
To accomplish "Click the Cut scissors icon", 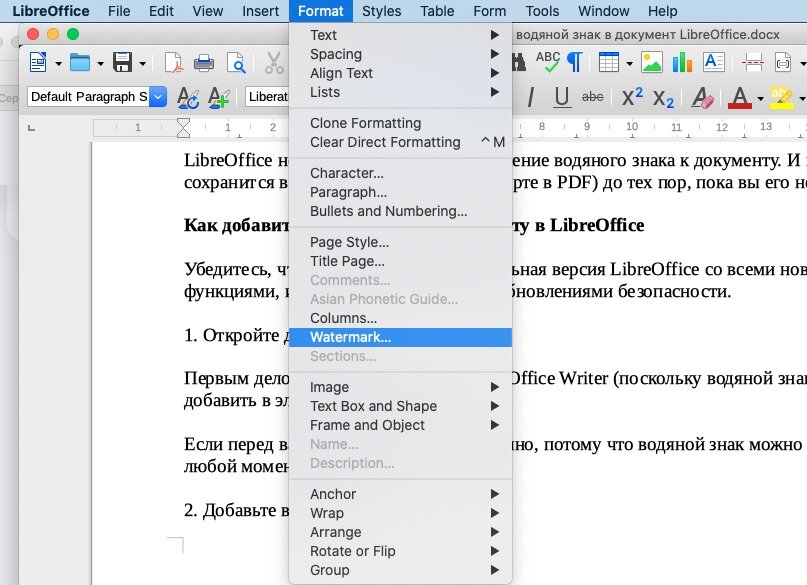I will 274,63.
